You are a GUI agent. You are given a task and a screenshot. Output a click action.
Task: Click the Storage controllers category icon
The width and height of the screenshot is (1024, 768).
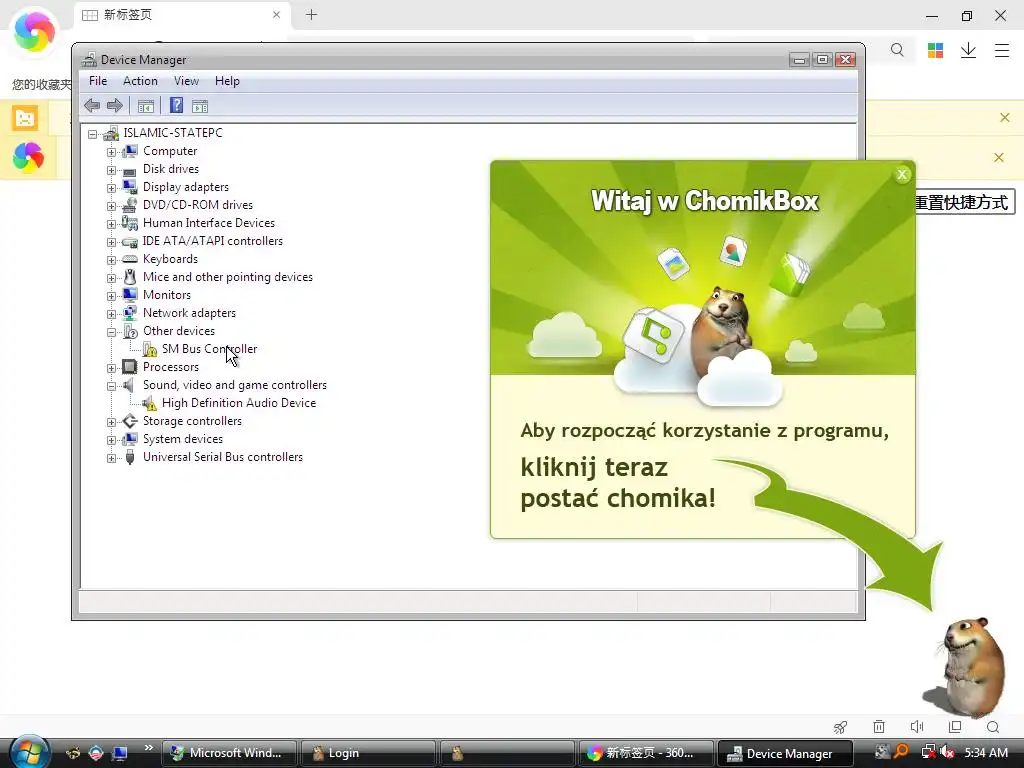[130, 421]
